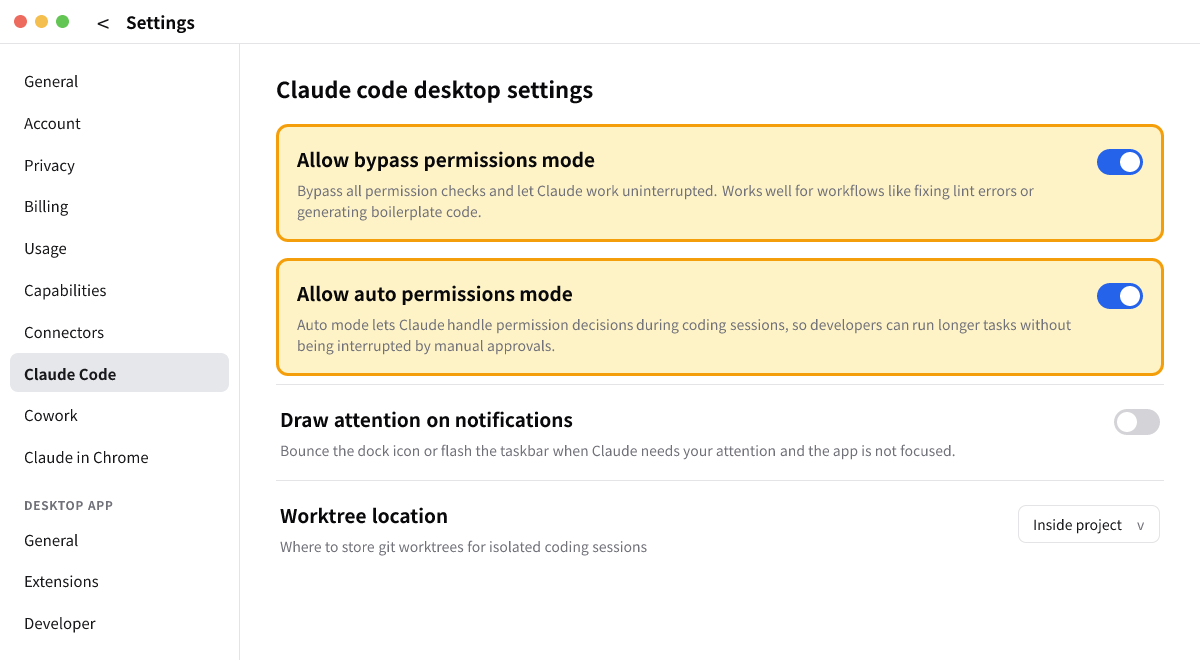
Task: Click the bypass permission checks description text
Action: click(665, 201)
